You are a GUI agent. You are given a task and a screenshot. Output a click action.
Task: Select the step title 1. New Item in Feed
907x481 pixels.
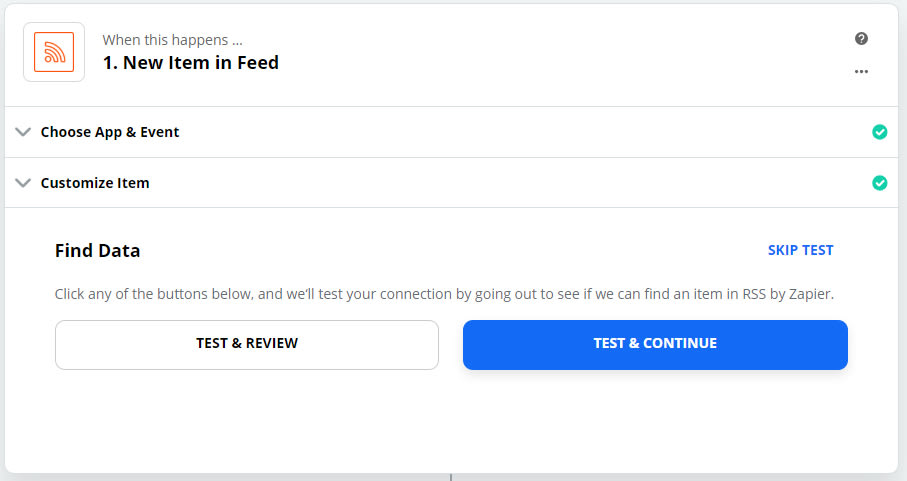pos(191,62)
